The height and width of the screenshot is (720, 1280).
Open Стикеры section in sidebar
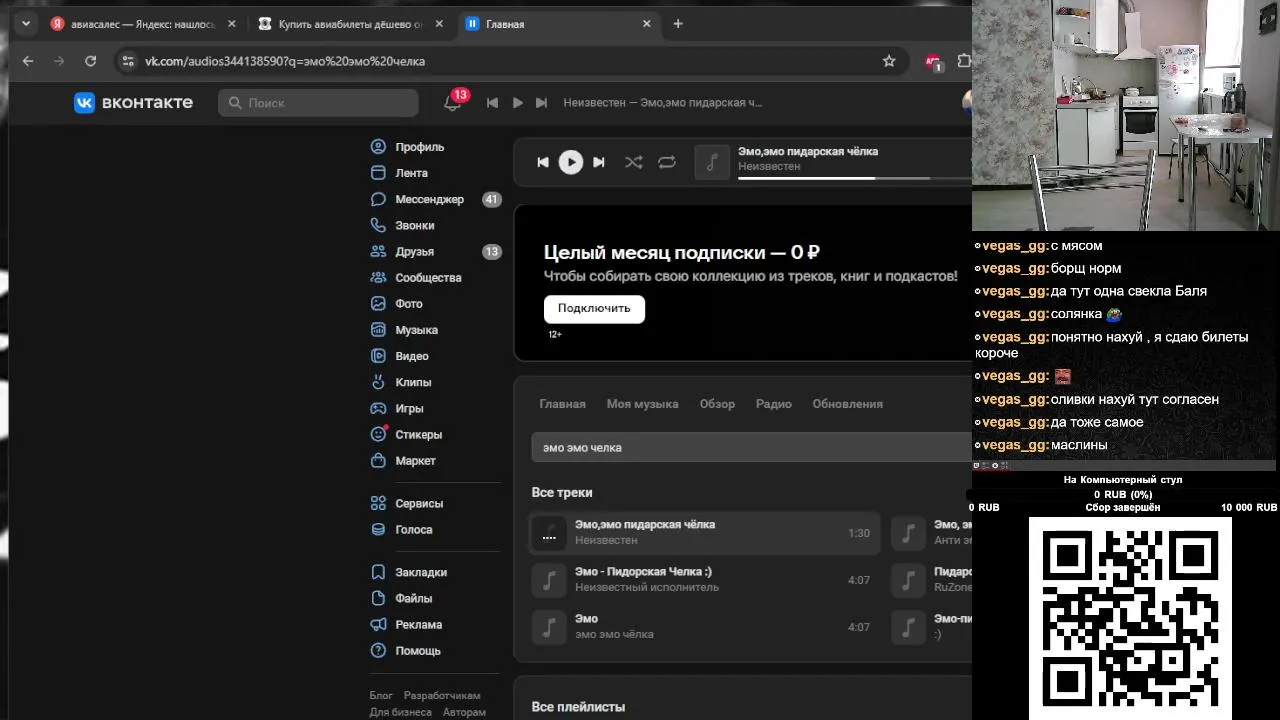point(417,435)
